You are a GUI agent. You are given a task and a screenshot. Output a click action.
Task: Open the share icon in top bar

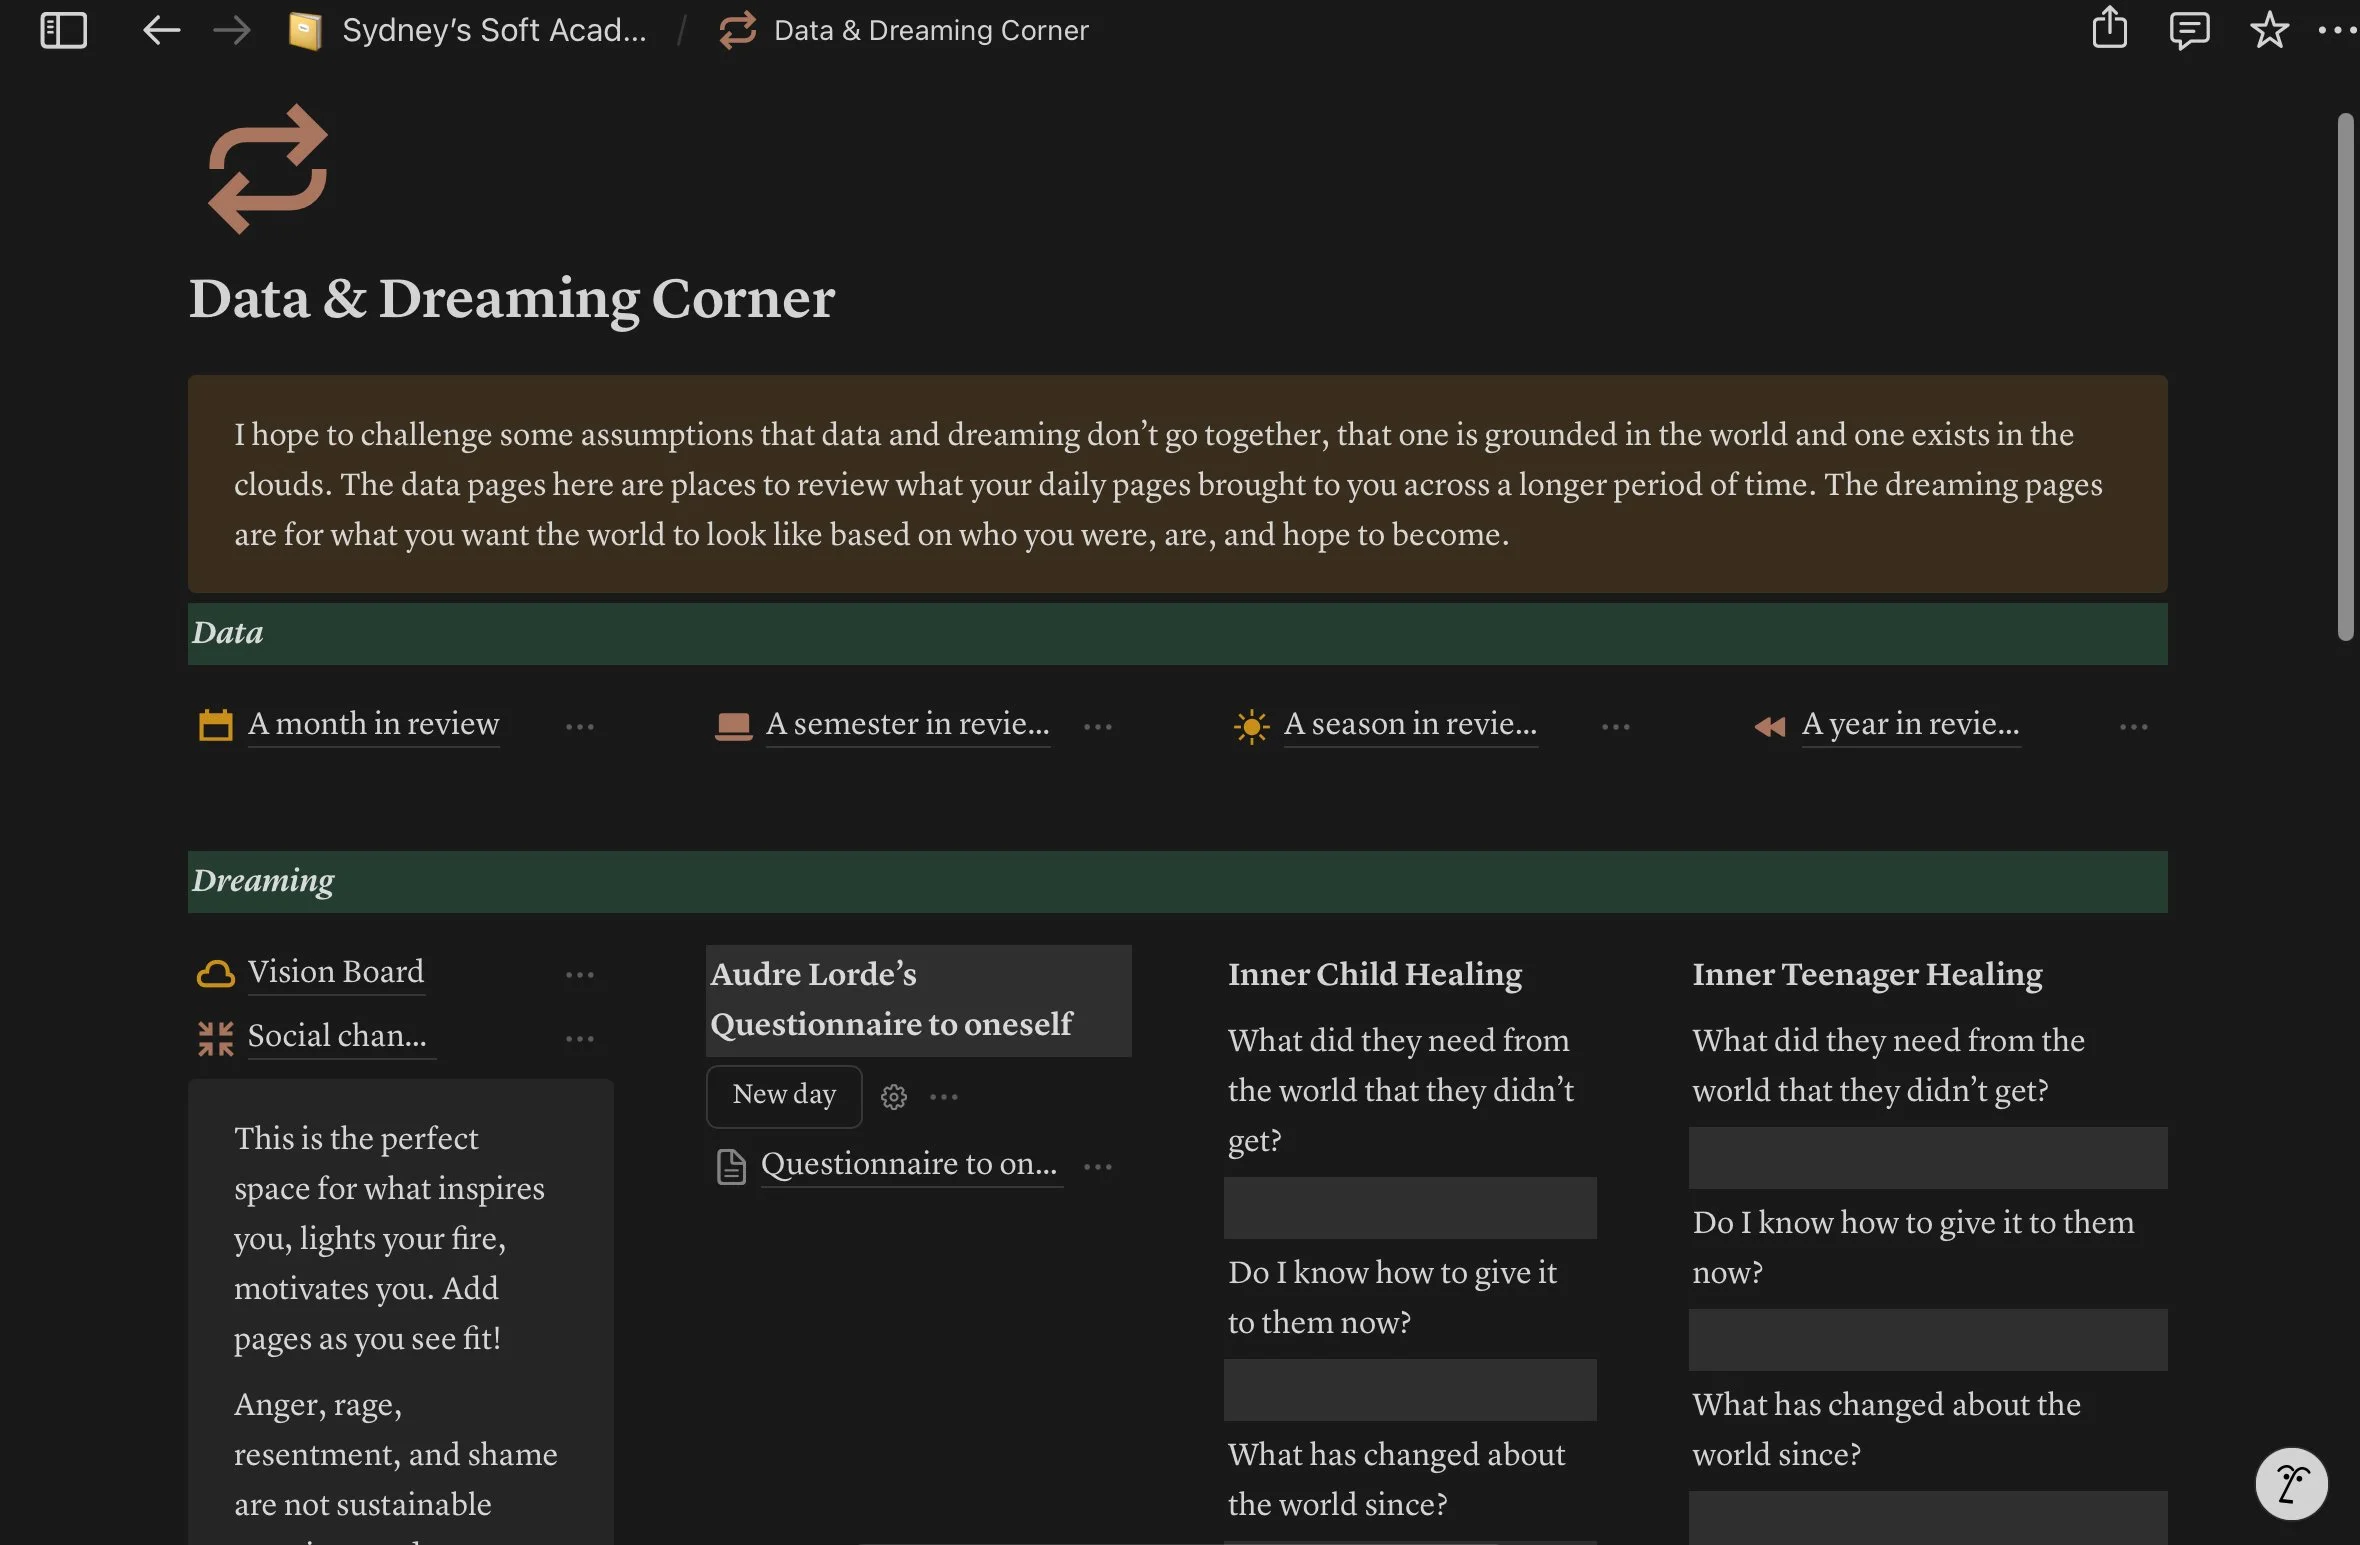tap(2109, 28)
